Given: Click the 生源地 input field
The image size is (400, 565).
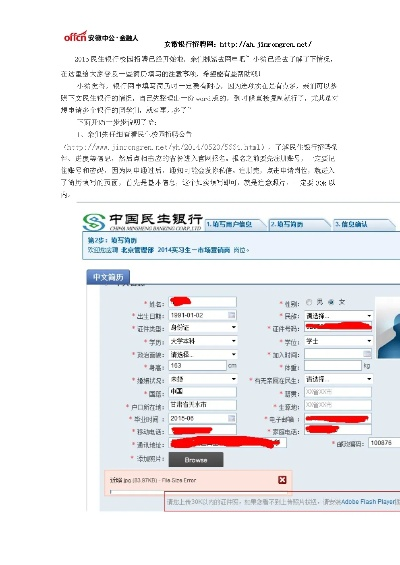Looking at the screenshot, I should point(338,405).
